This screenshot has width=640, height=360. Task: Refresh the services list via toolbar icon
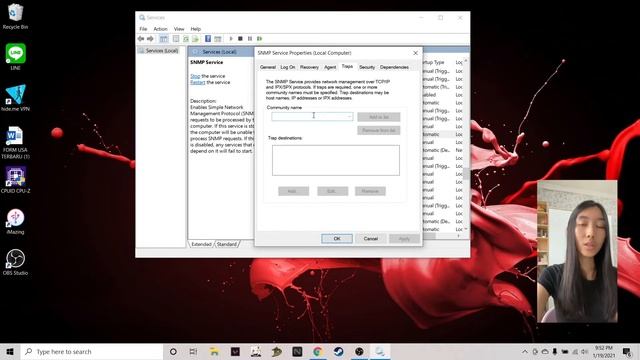point(186,38)
